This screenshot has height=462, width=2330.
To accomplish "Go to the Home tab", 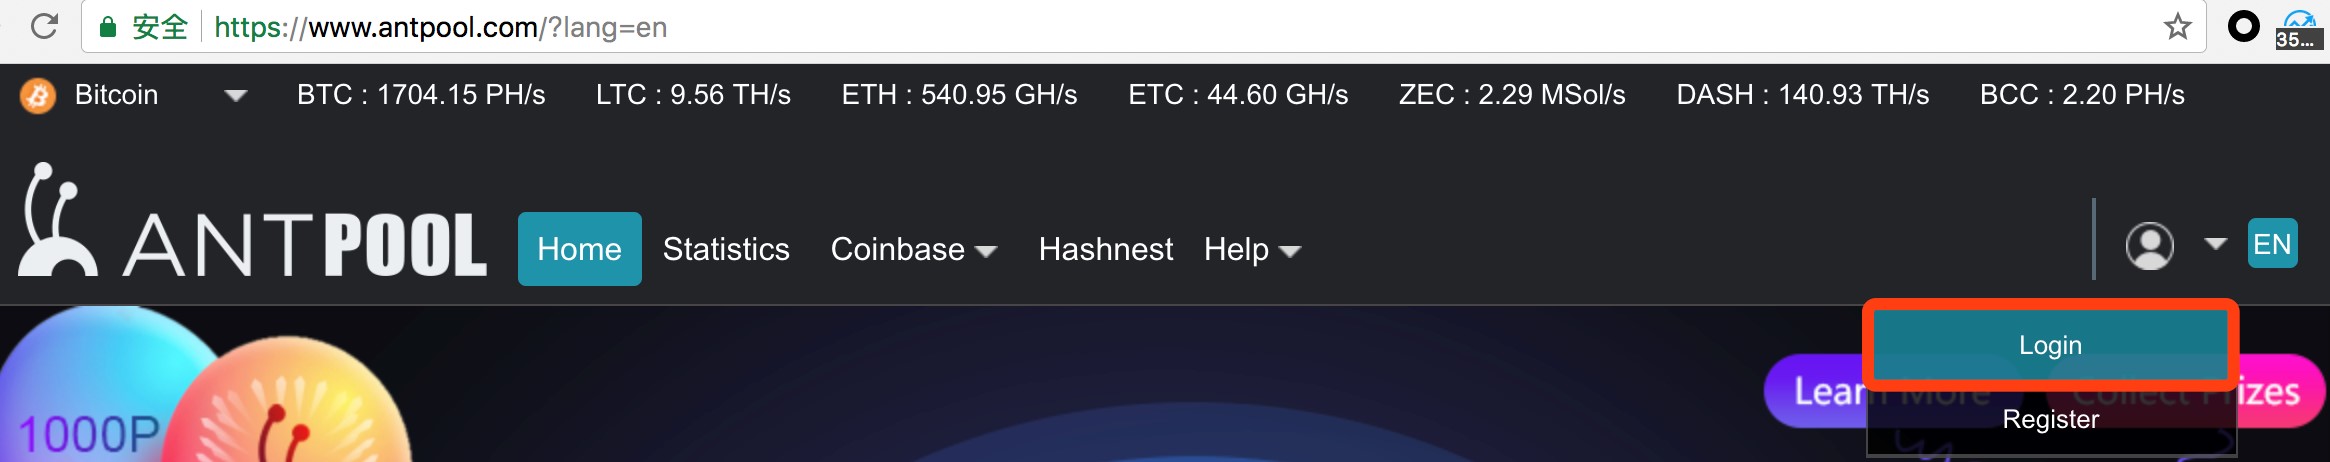I will click(x=580, y=249).
